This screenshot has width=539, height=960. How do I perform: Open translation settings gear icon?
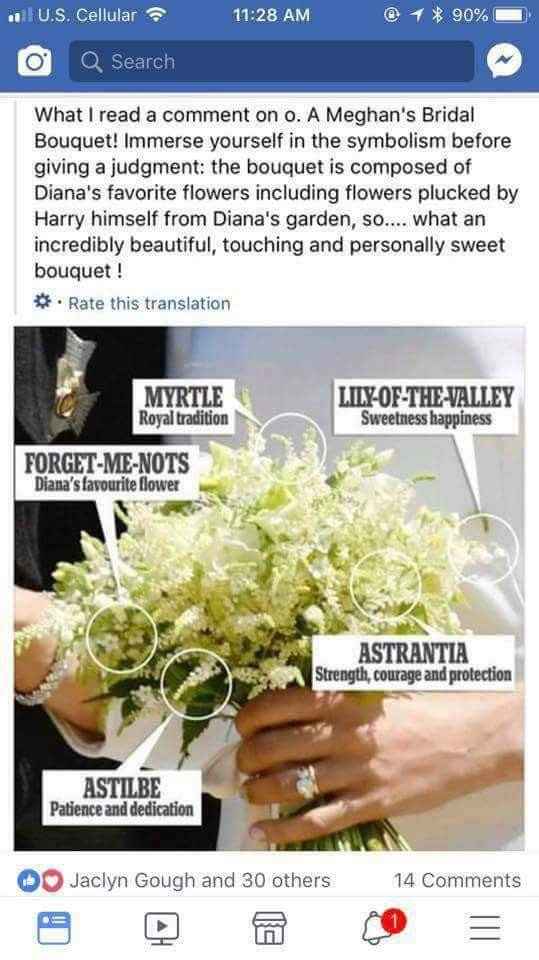[42, 302]
